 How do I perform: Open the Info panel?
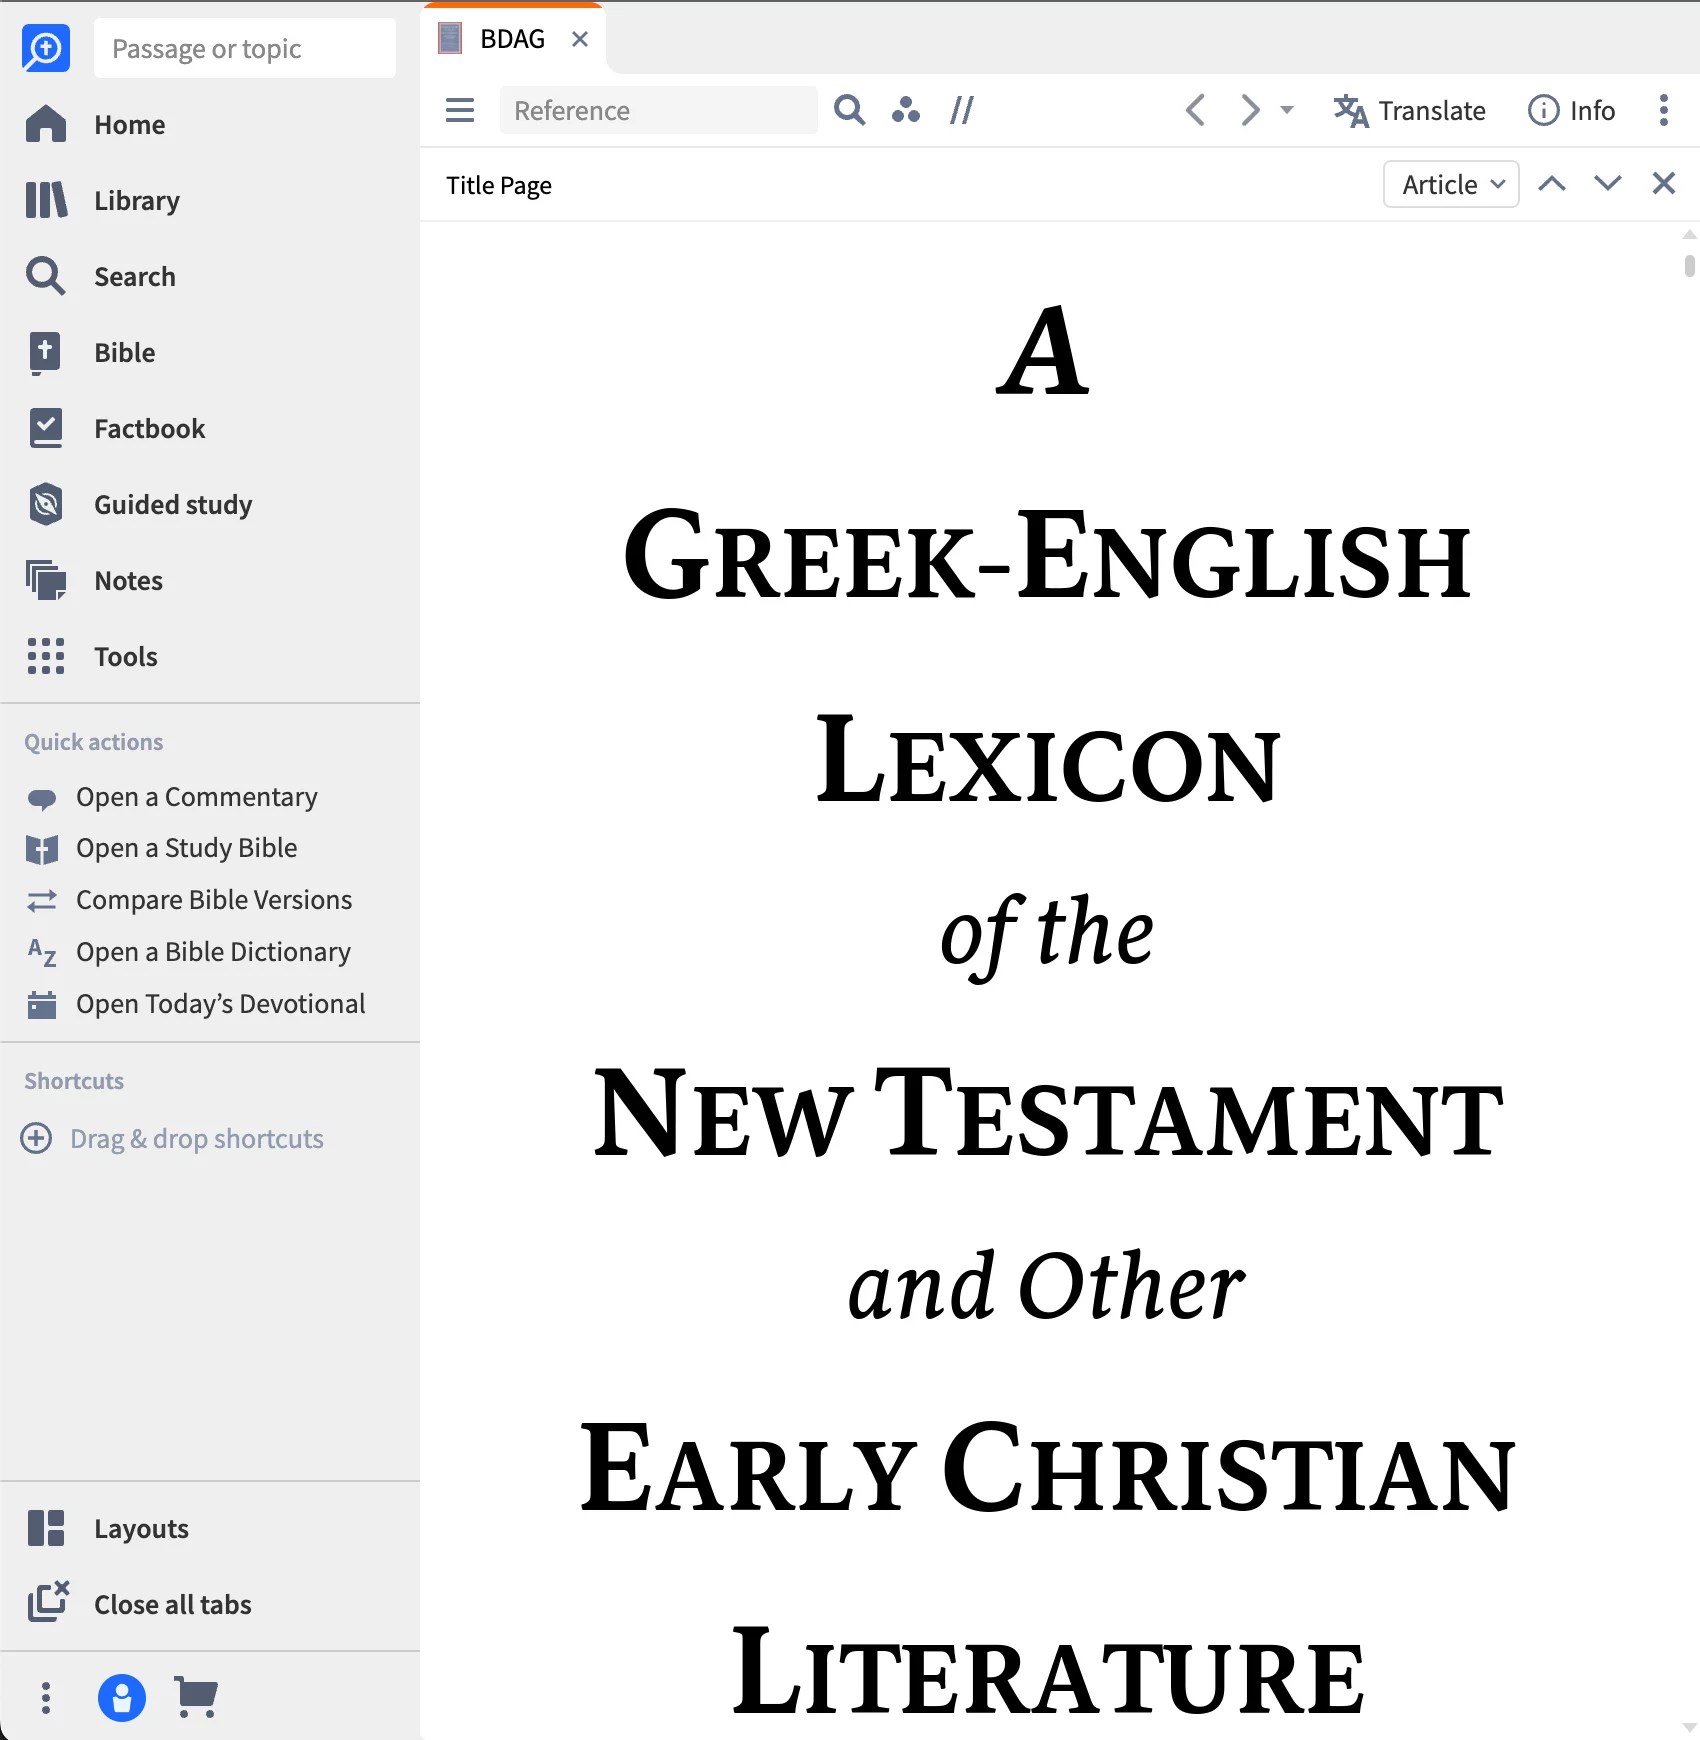coord(1570,110)
